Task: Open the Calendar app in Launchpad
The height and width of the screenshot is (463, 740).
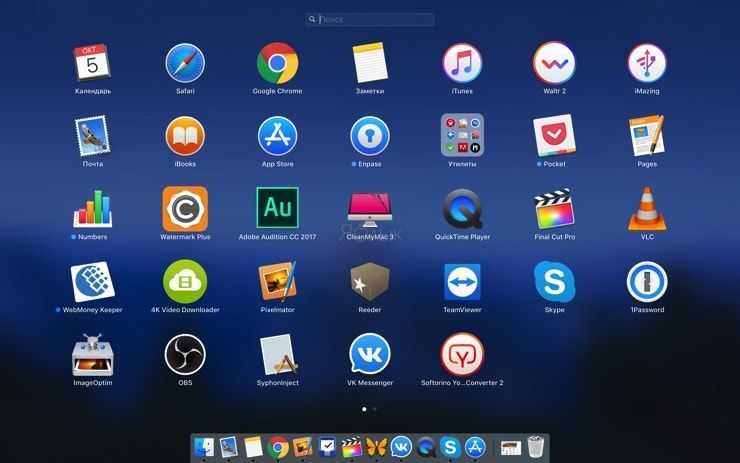Action: pos(92,63)
